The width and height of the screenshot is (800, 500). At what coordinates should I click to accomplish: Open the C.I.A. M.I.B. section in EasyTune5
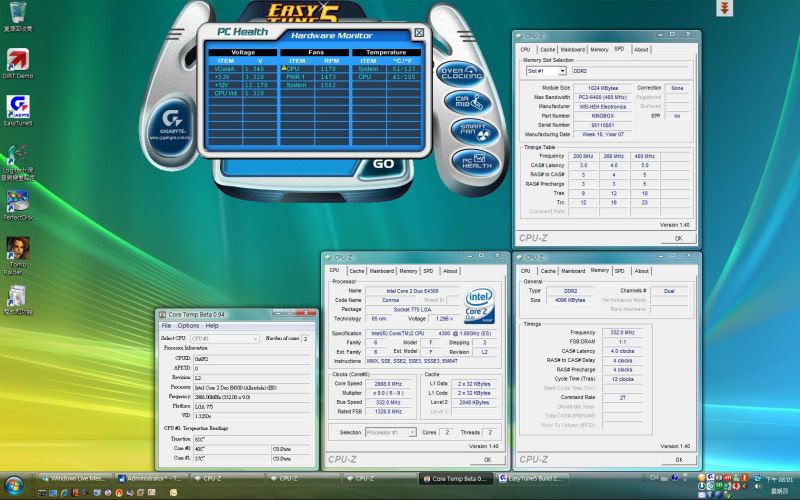(467, 102)
